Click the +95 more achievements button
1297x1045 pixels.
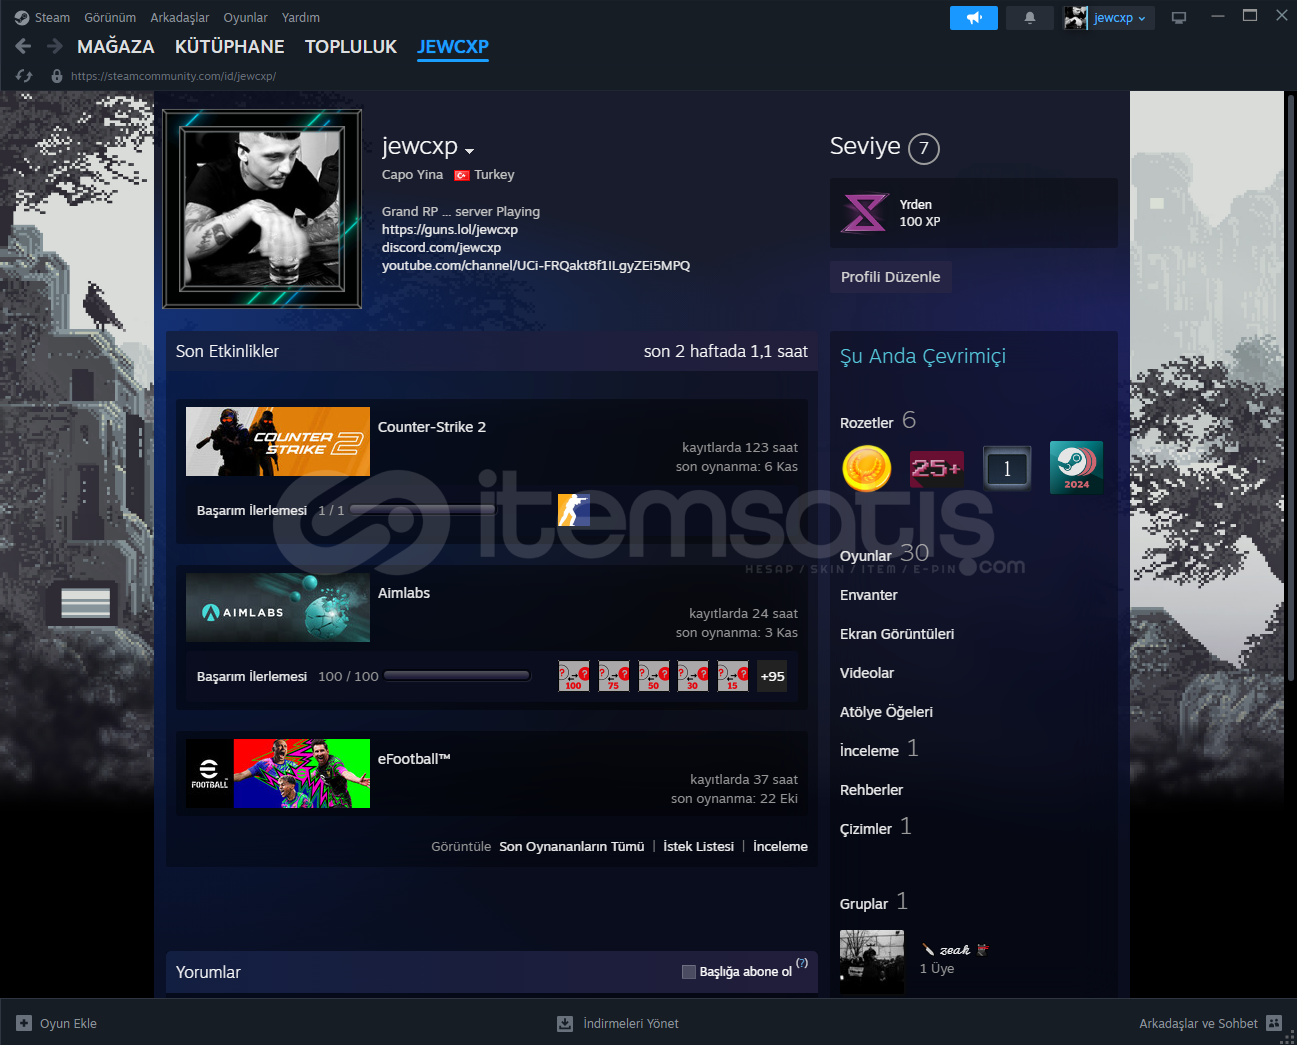click(772, 676)
